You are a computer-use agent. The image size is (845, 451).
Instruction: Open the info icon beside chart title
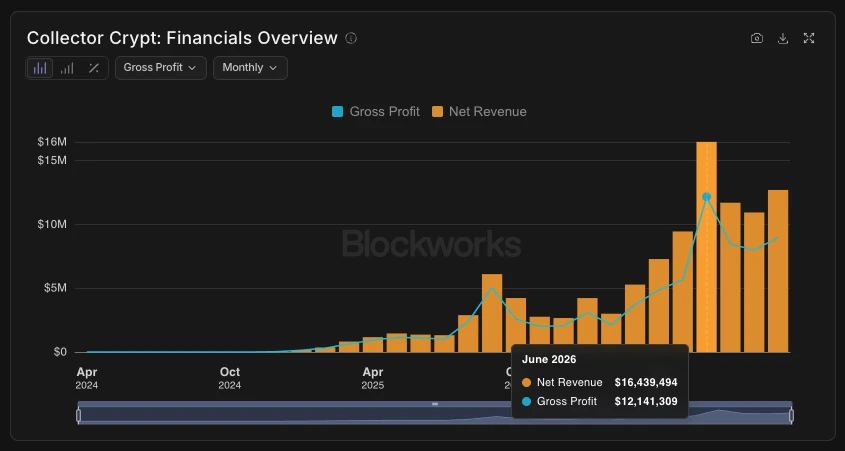tap(351, 38)
